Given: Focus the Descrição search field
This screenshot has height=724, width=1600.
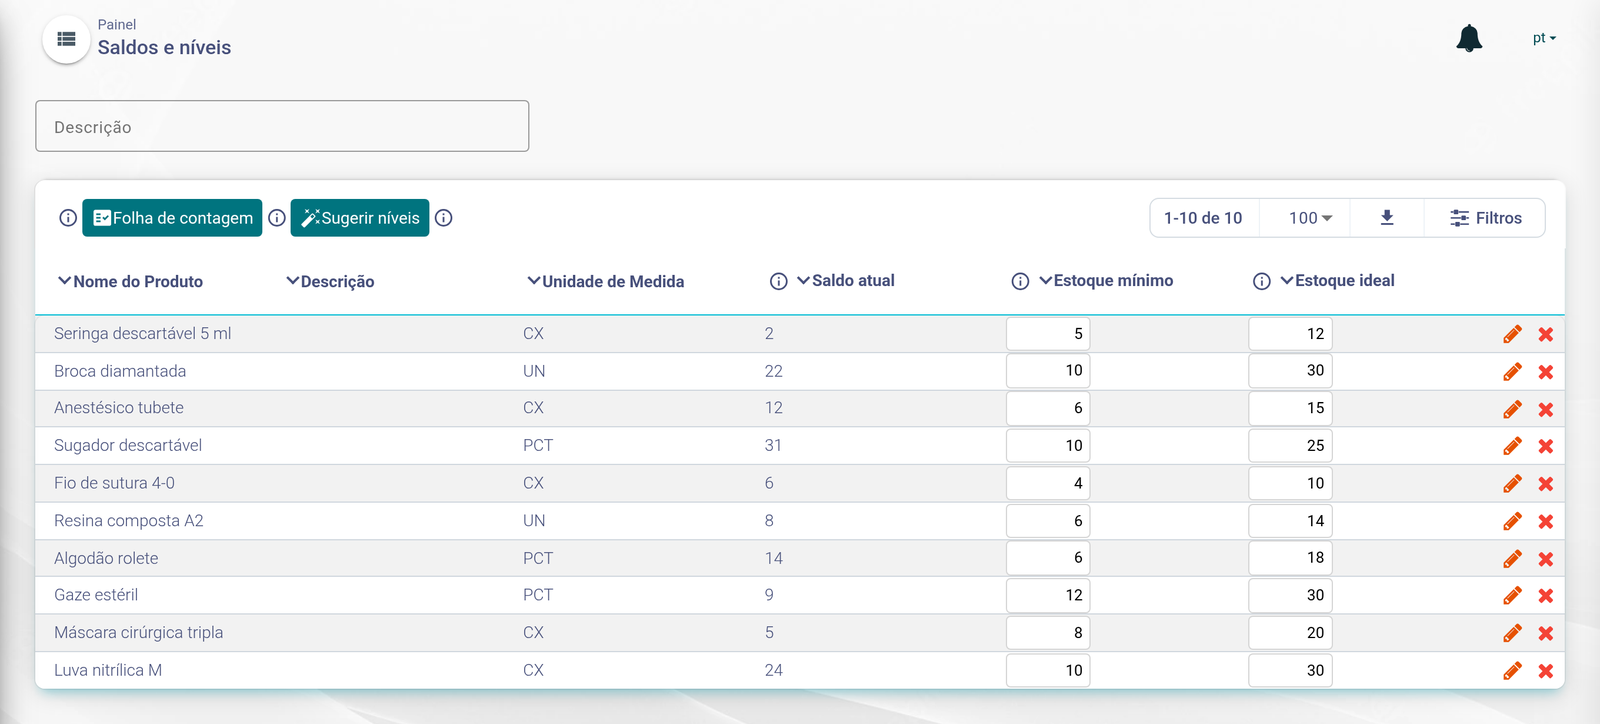Looking at the screenshot, I should pos(282,126).
